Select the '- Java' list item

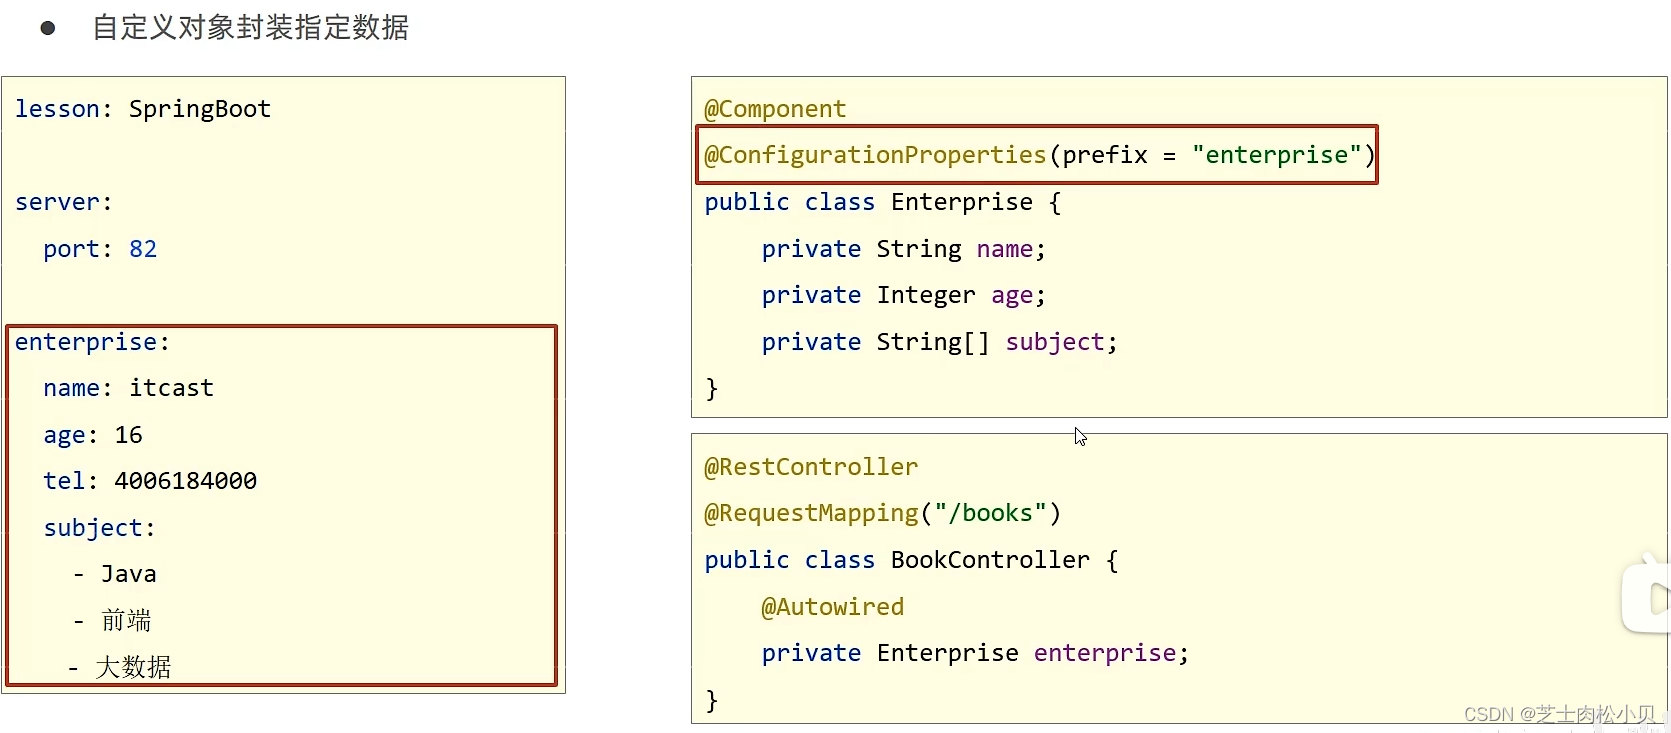pos(115,574)
